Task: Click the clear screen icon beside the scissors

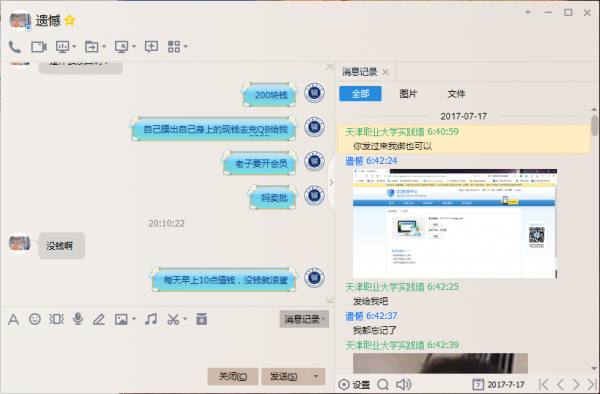Action: [202, 319]
